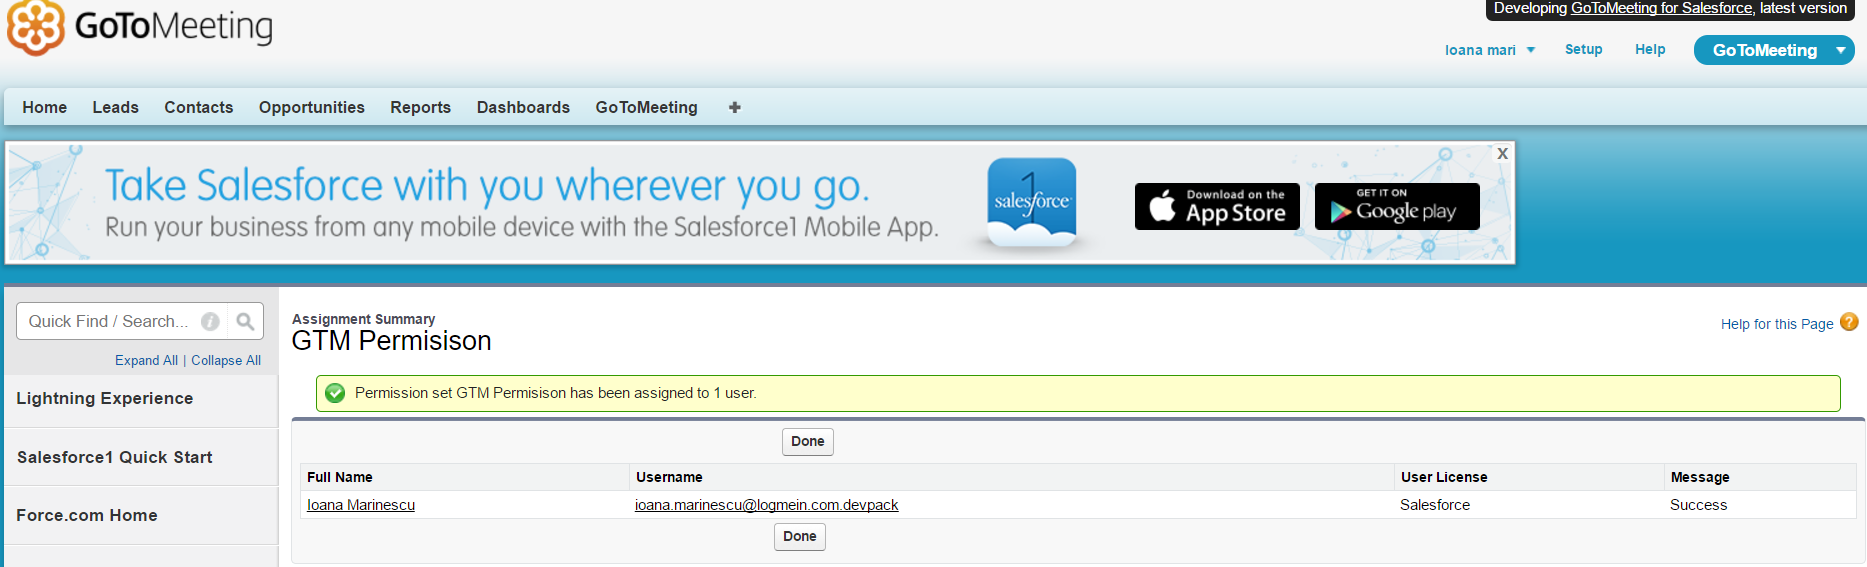Image resolution: width=1867 pixels, height=567 pixels.
Task: Open Get it on Google Play badge
Action: (x=1397, y=206)
